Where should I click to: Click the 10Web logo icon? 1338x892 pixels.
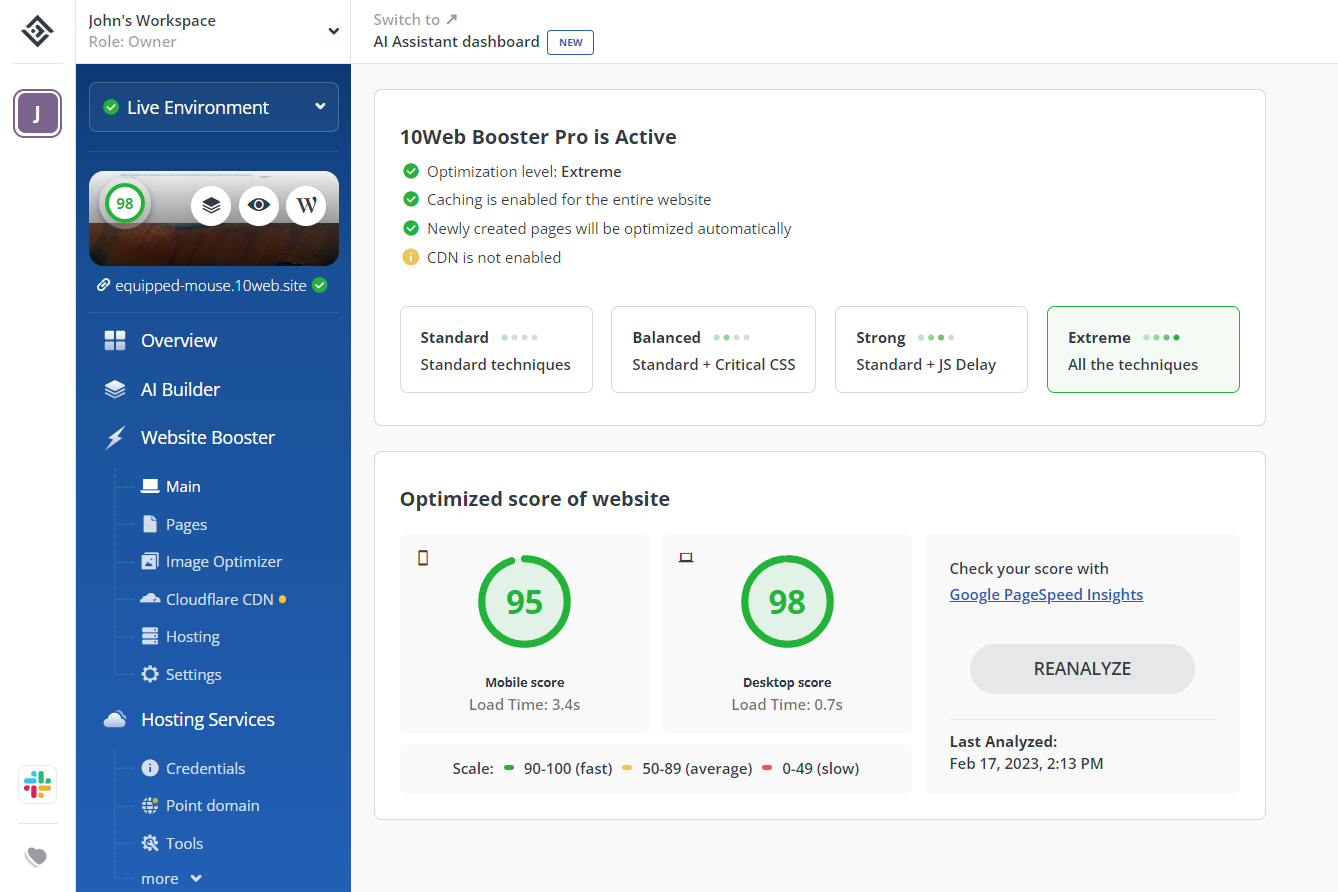(x=37, y=32)
